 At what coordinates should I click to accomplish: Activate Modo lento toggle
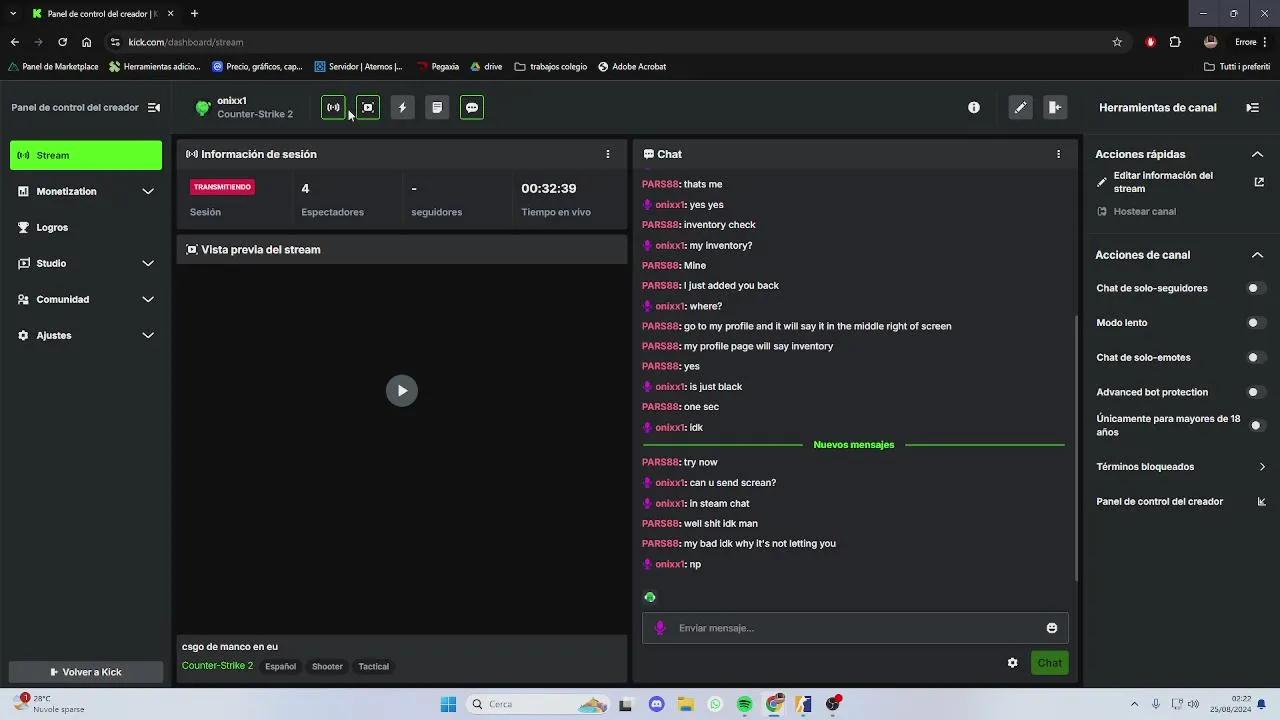click(x=1255, y=322)
